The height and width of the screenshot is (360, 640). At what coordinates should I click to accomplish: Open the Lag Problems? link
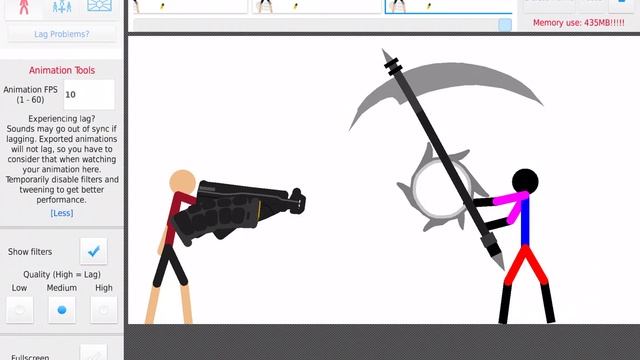click(62, 34)
